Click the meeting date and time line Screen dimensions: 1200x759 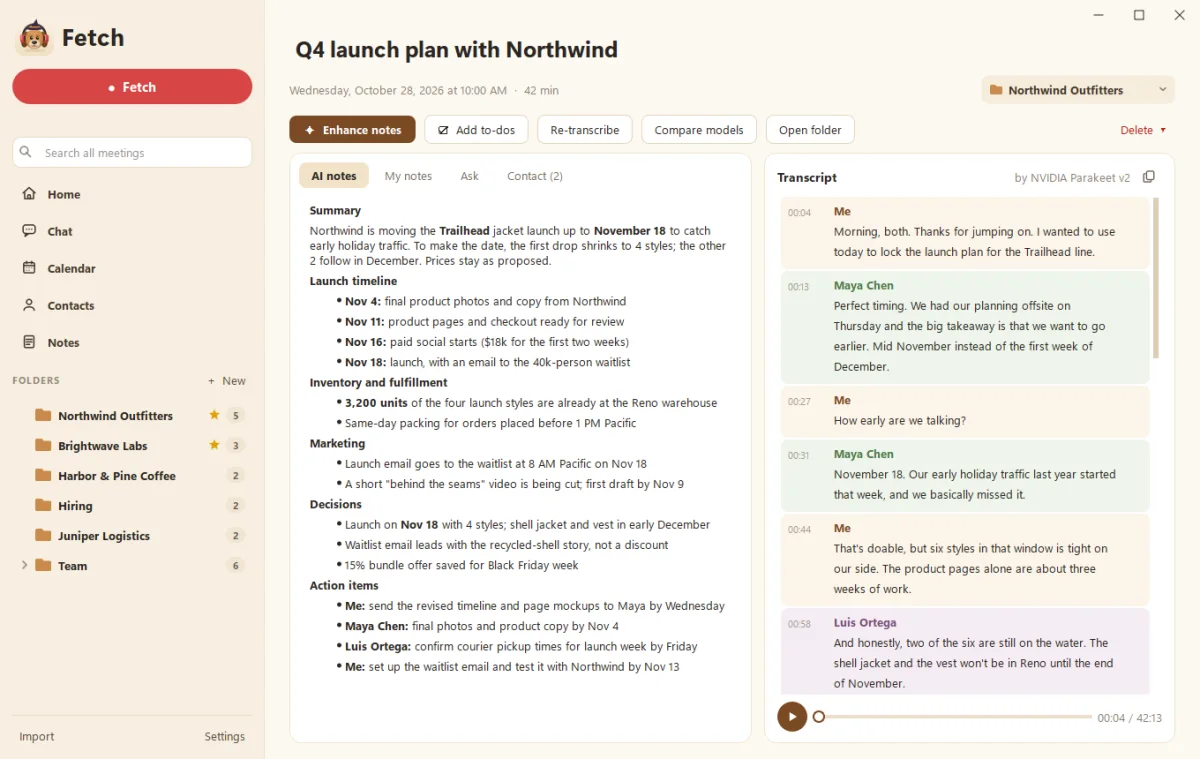[x=424, y=90]
